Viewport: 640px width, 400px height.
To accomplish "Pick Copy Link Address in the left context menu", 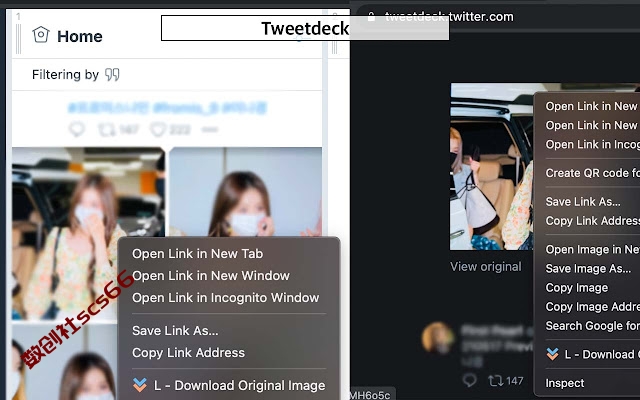I will click(188, 353).
